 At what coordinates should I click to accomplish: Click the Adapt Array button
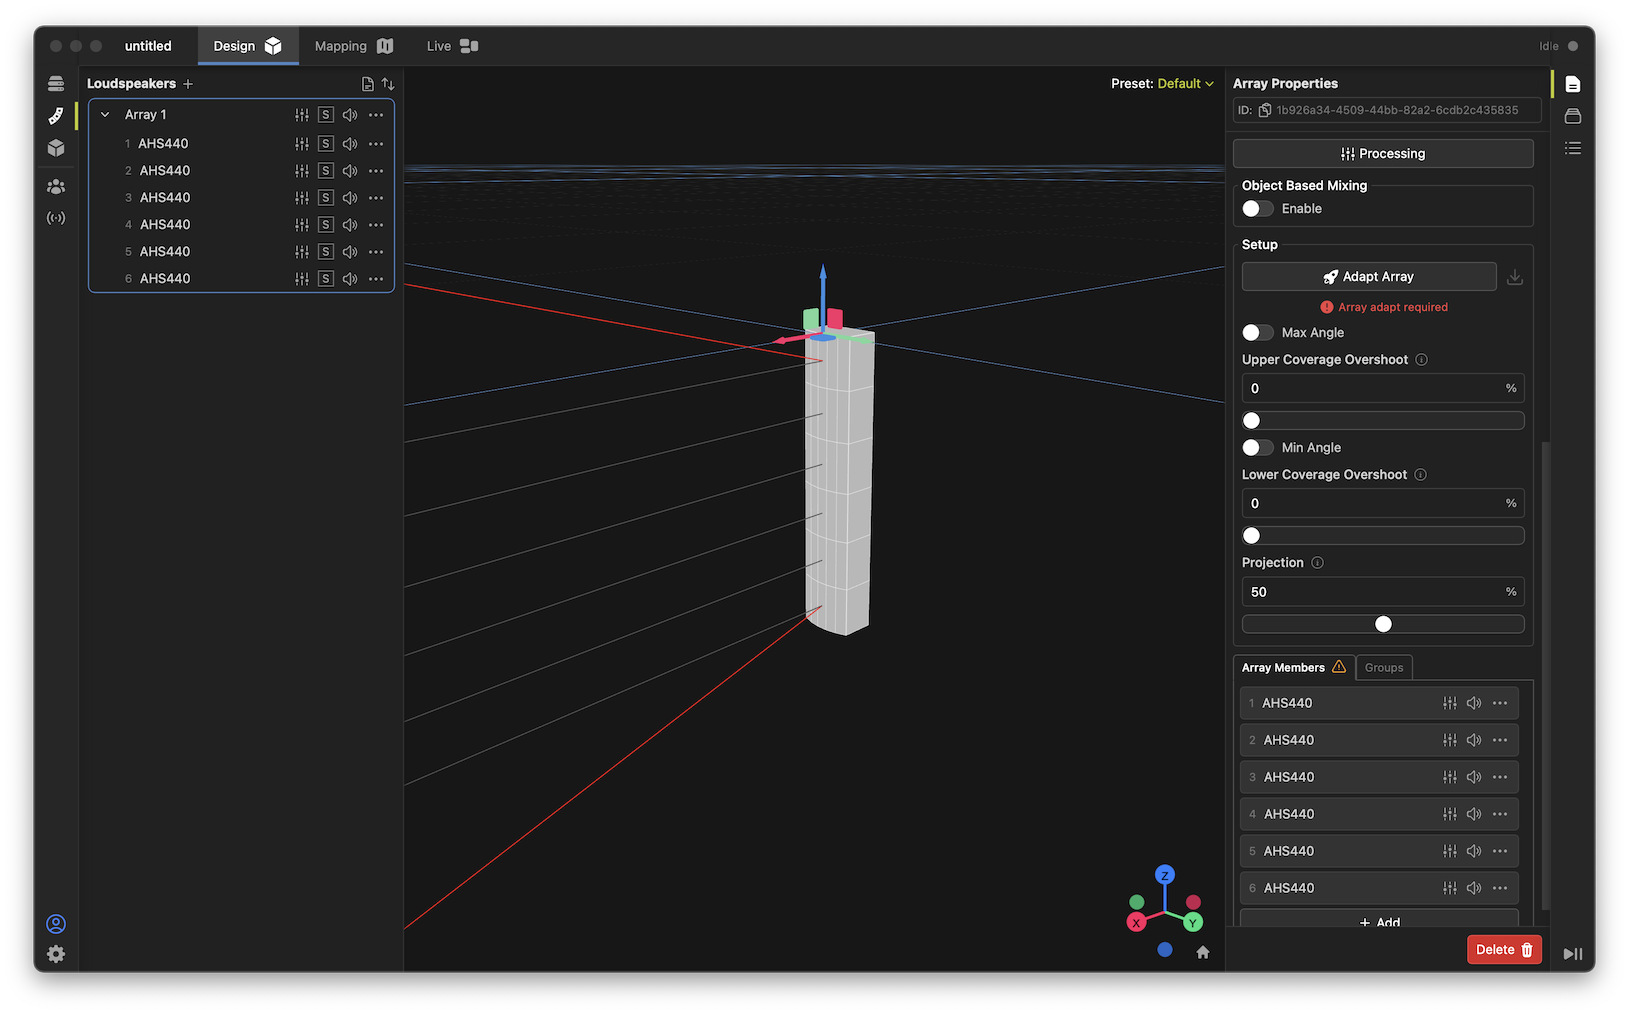1368,277
